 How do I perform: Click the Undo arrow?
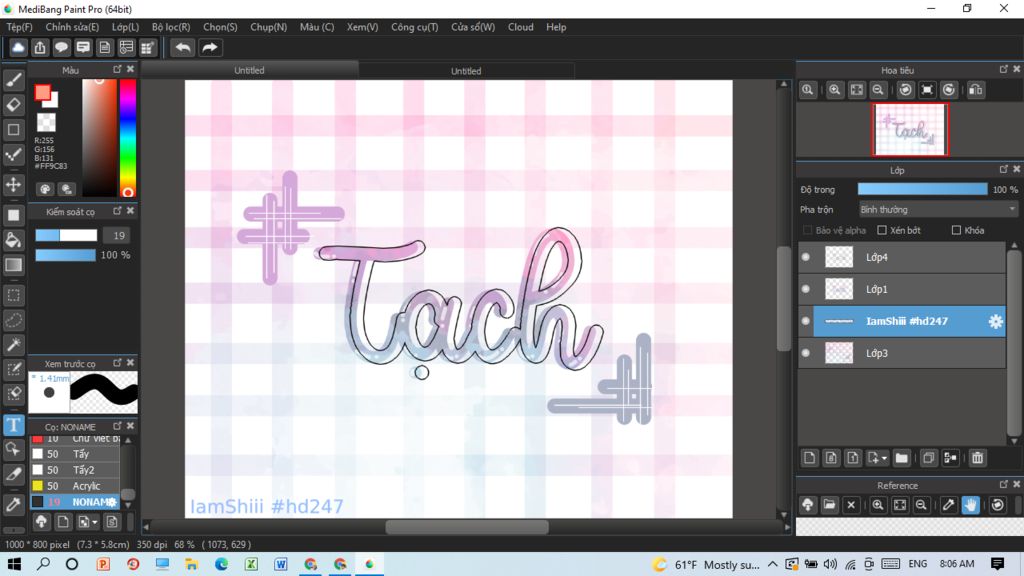183,48
